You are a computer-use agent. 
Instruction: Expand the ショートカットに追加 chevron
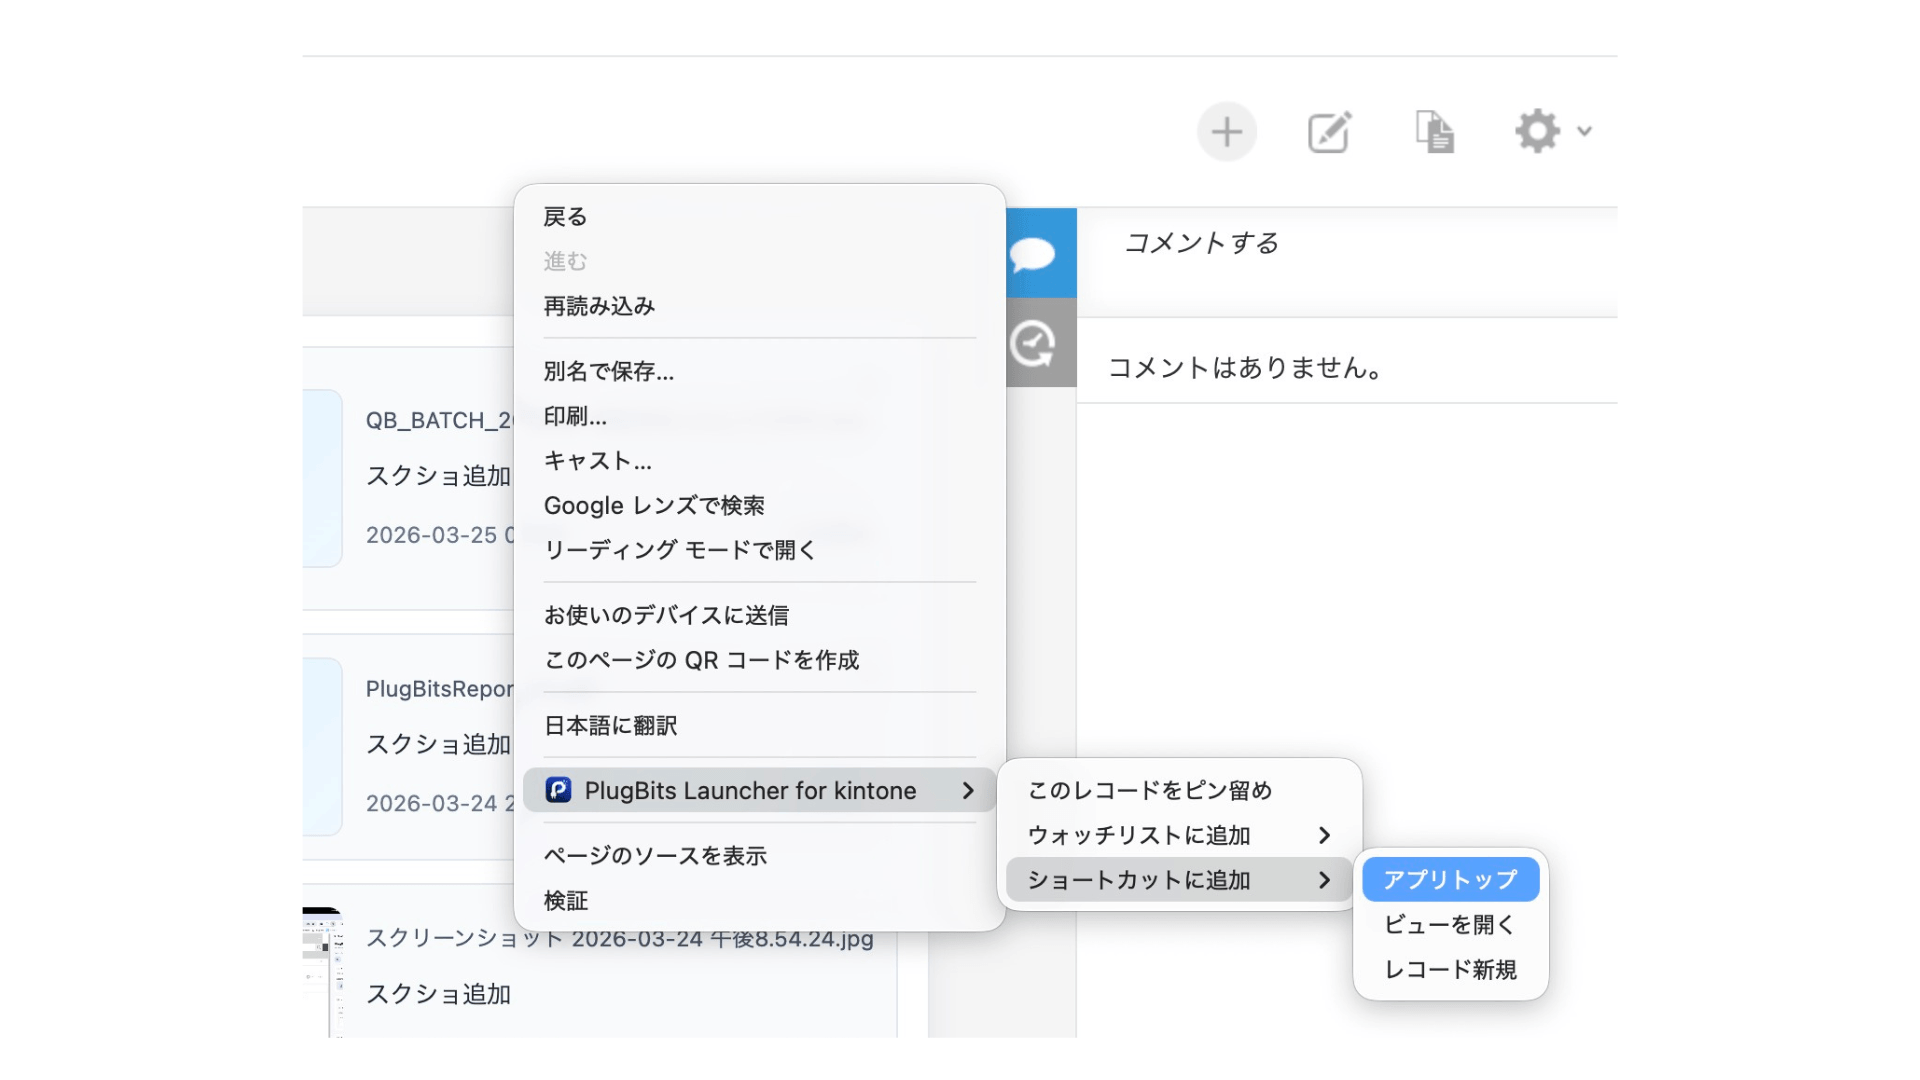click(x=1324, y=880)
